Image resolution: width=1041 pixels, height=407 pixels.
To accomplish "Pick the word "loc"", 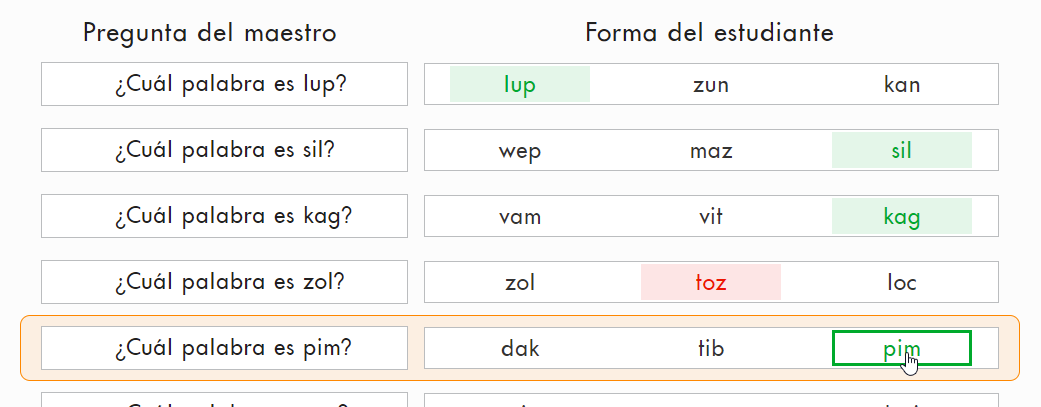I will tap(902, 282).
